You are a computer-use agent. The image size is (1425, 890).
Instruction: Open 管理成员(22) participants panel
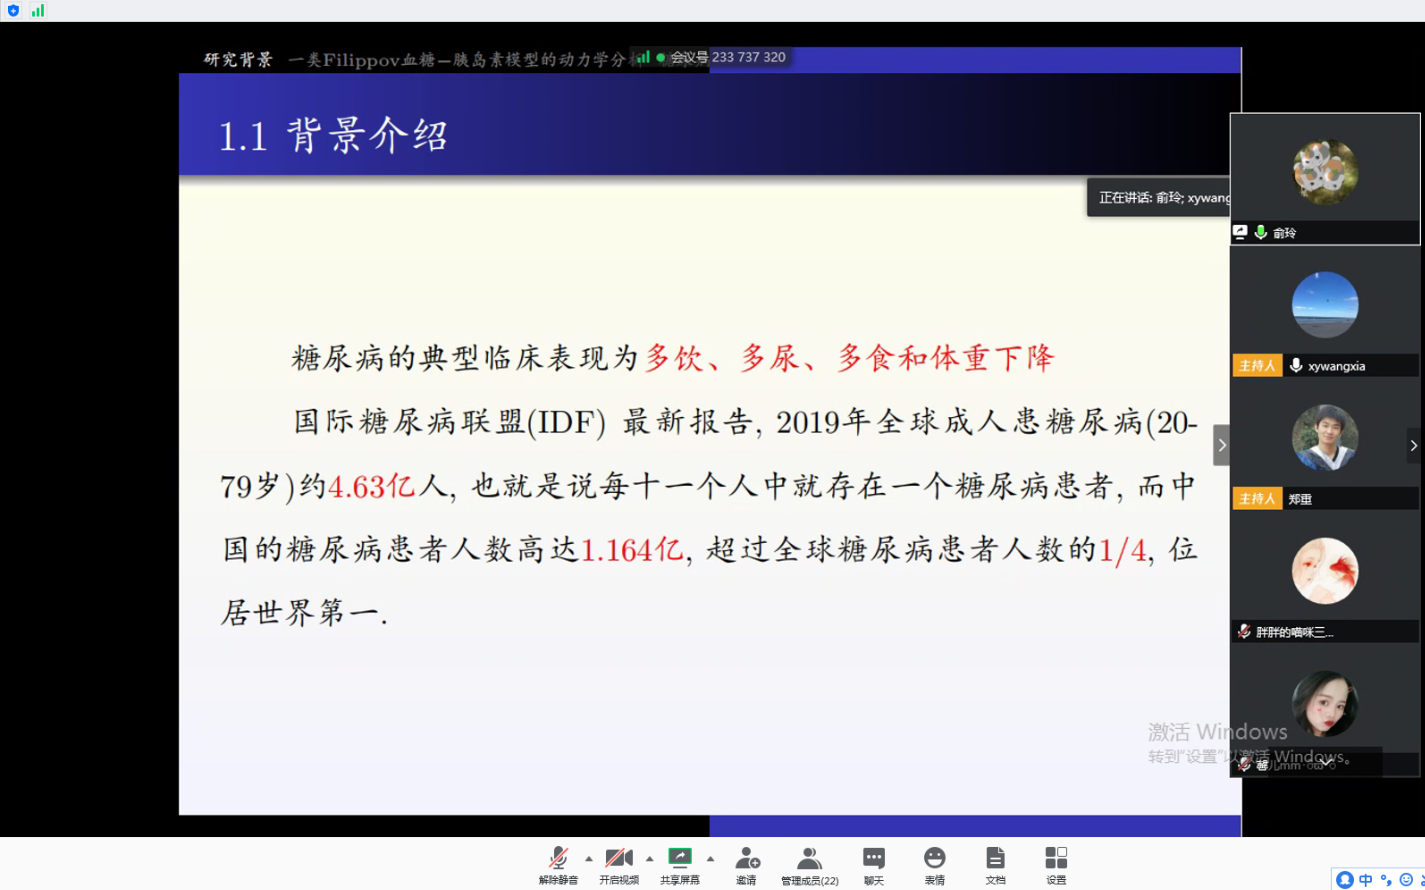coord(809,859)
